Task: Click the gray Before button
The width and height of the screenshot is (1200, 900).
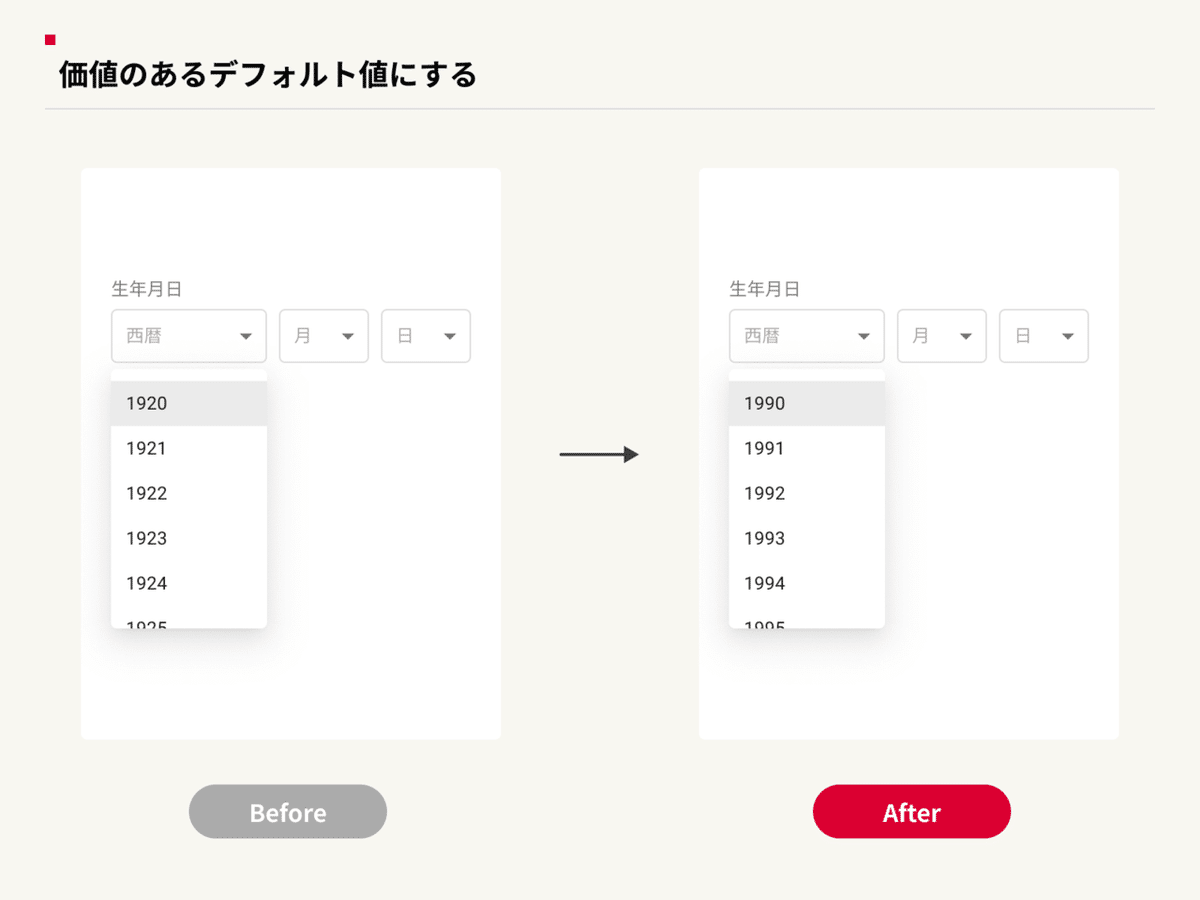Action: click(288, 811)
